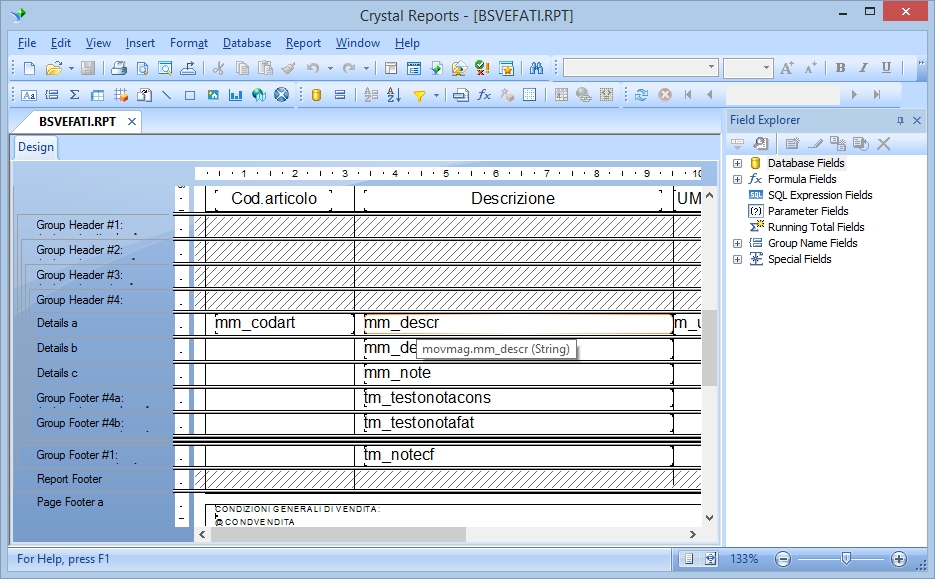The width and height of the screenshot is (935, 579).
Task: Expand the Database Fields tree node
Action: (x=737, y=163)
